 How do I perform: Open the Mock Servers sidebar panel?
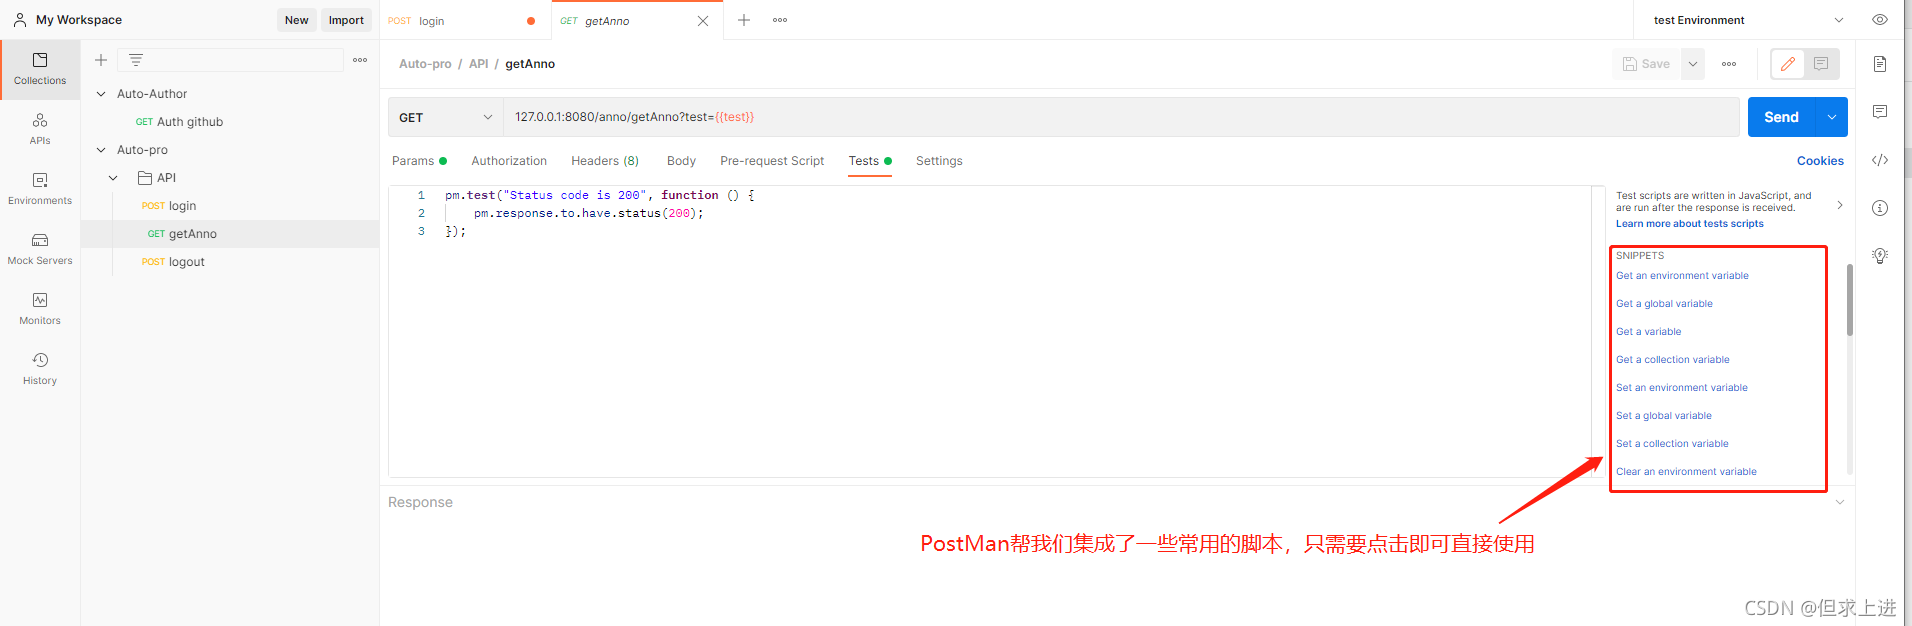(x=40, y=249)
